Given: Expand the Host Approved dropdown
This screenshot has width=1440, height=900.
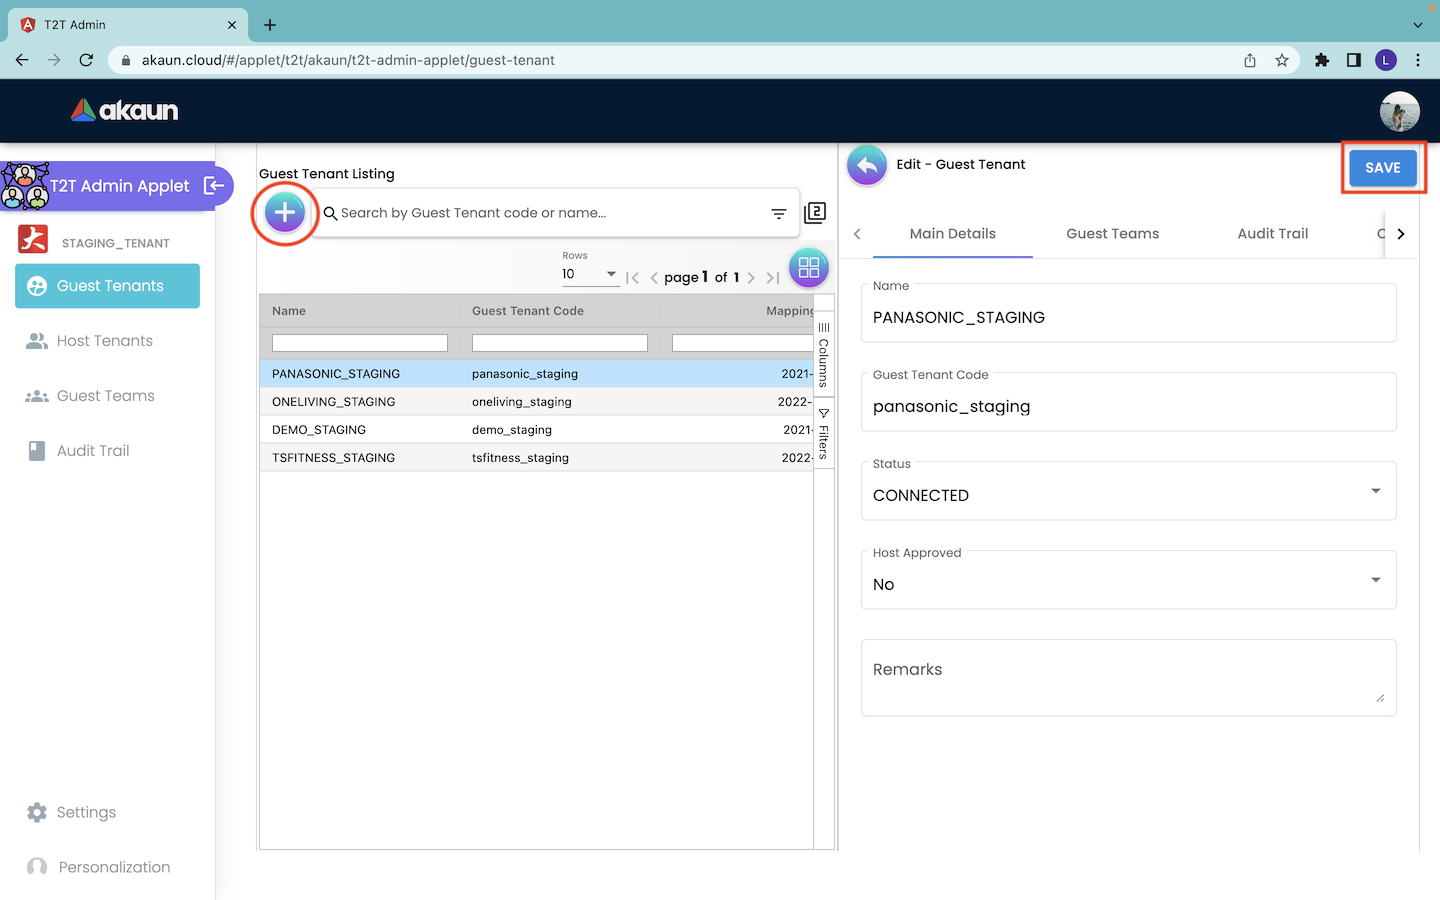Looking at the screenshot, I should coord(1128,581).
